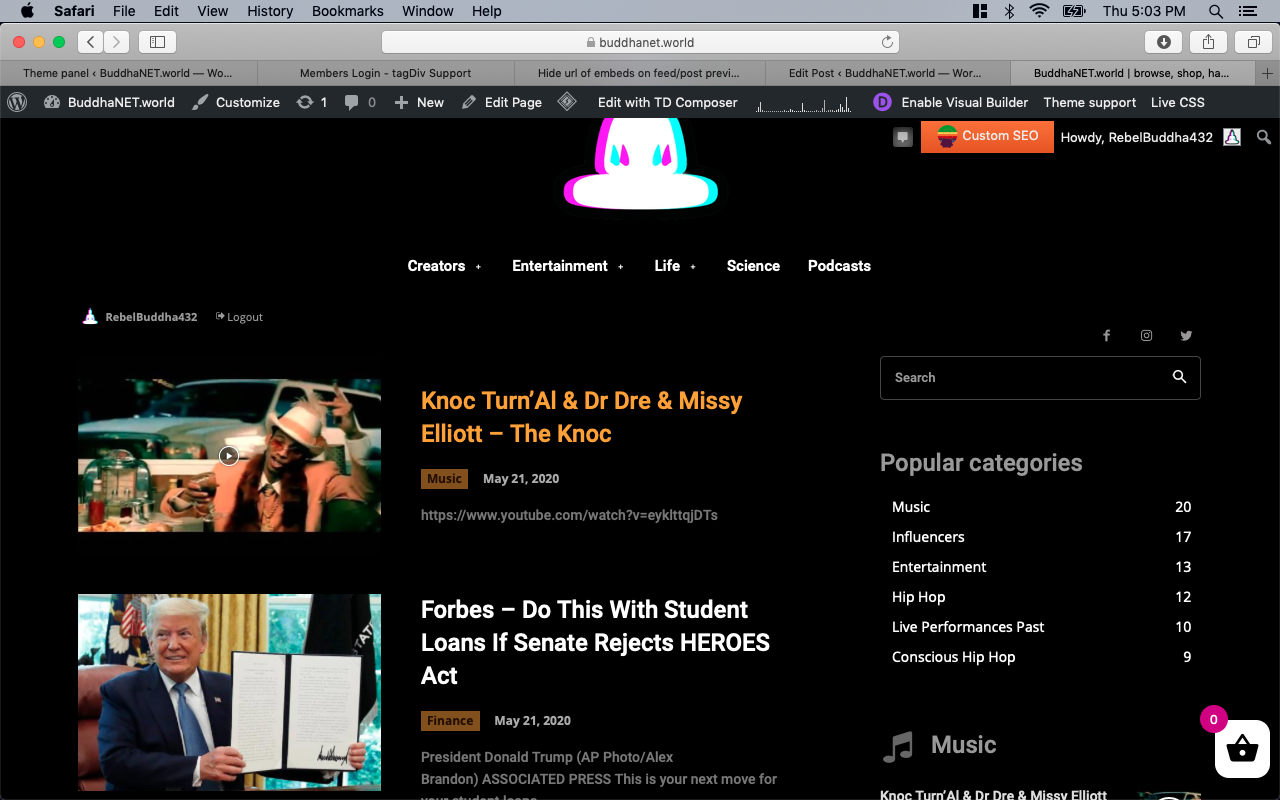
Task: Click the notification bubble beside Custom SEO
Action: pyautogui.click(x=903, y=137)
